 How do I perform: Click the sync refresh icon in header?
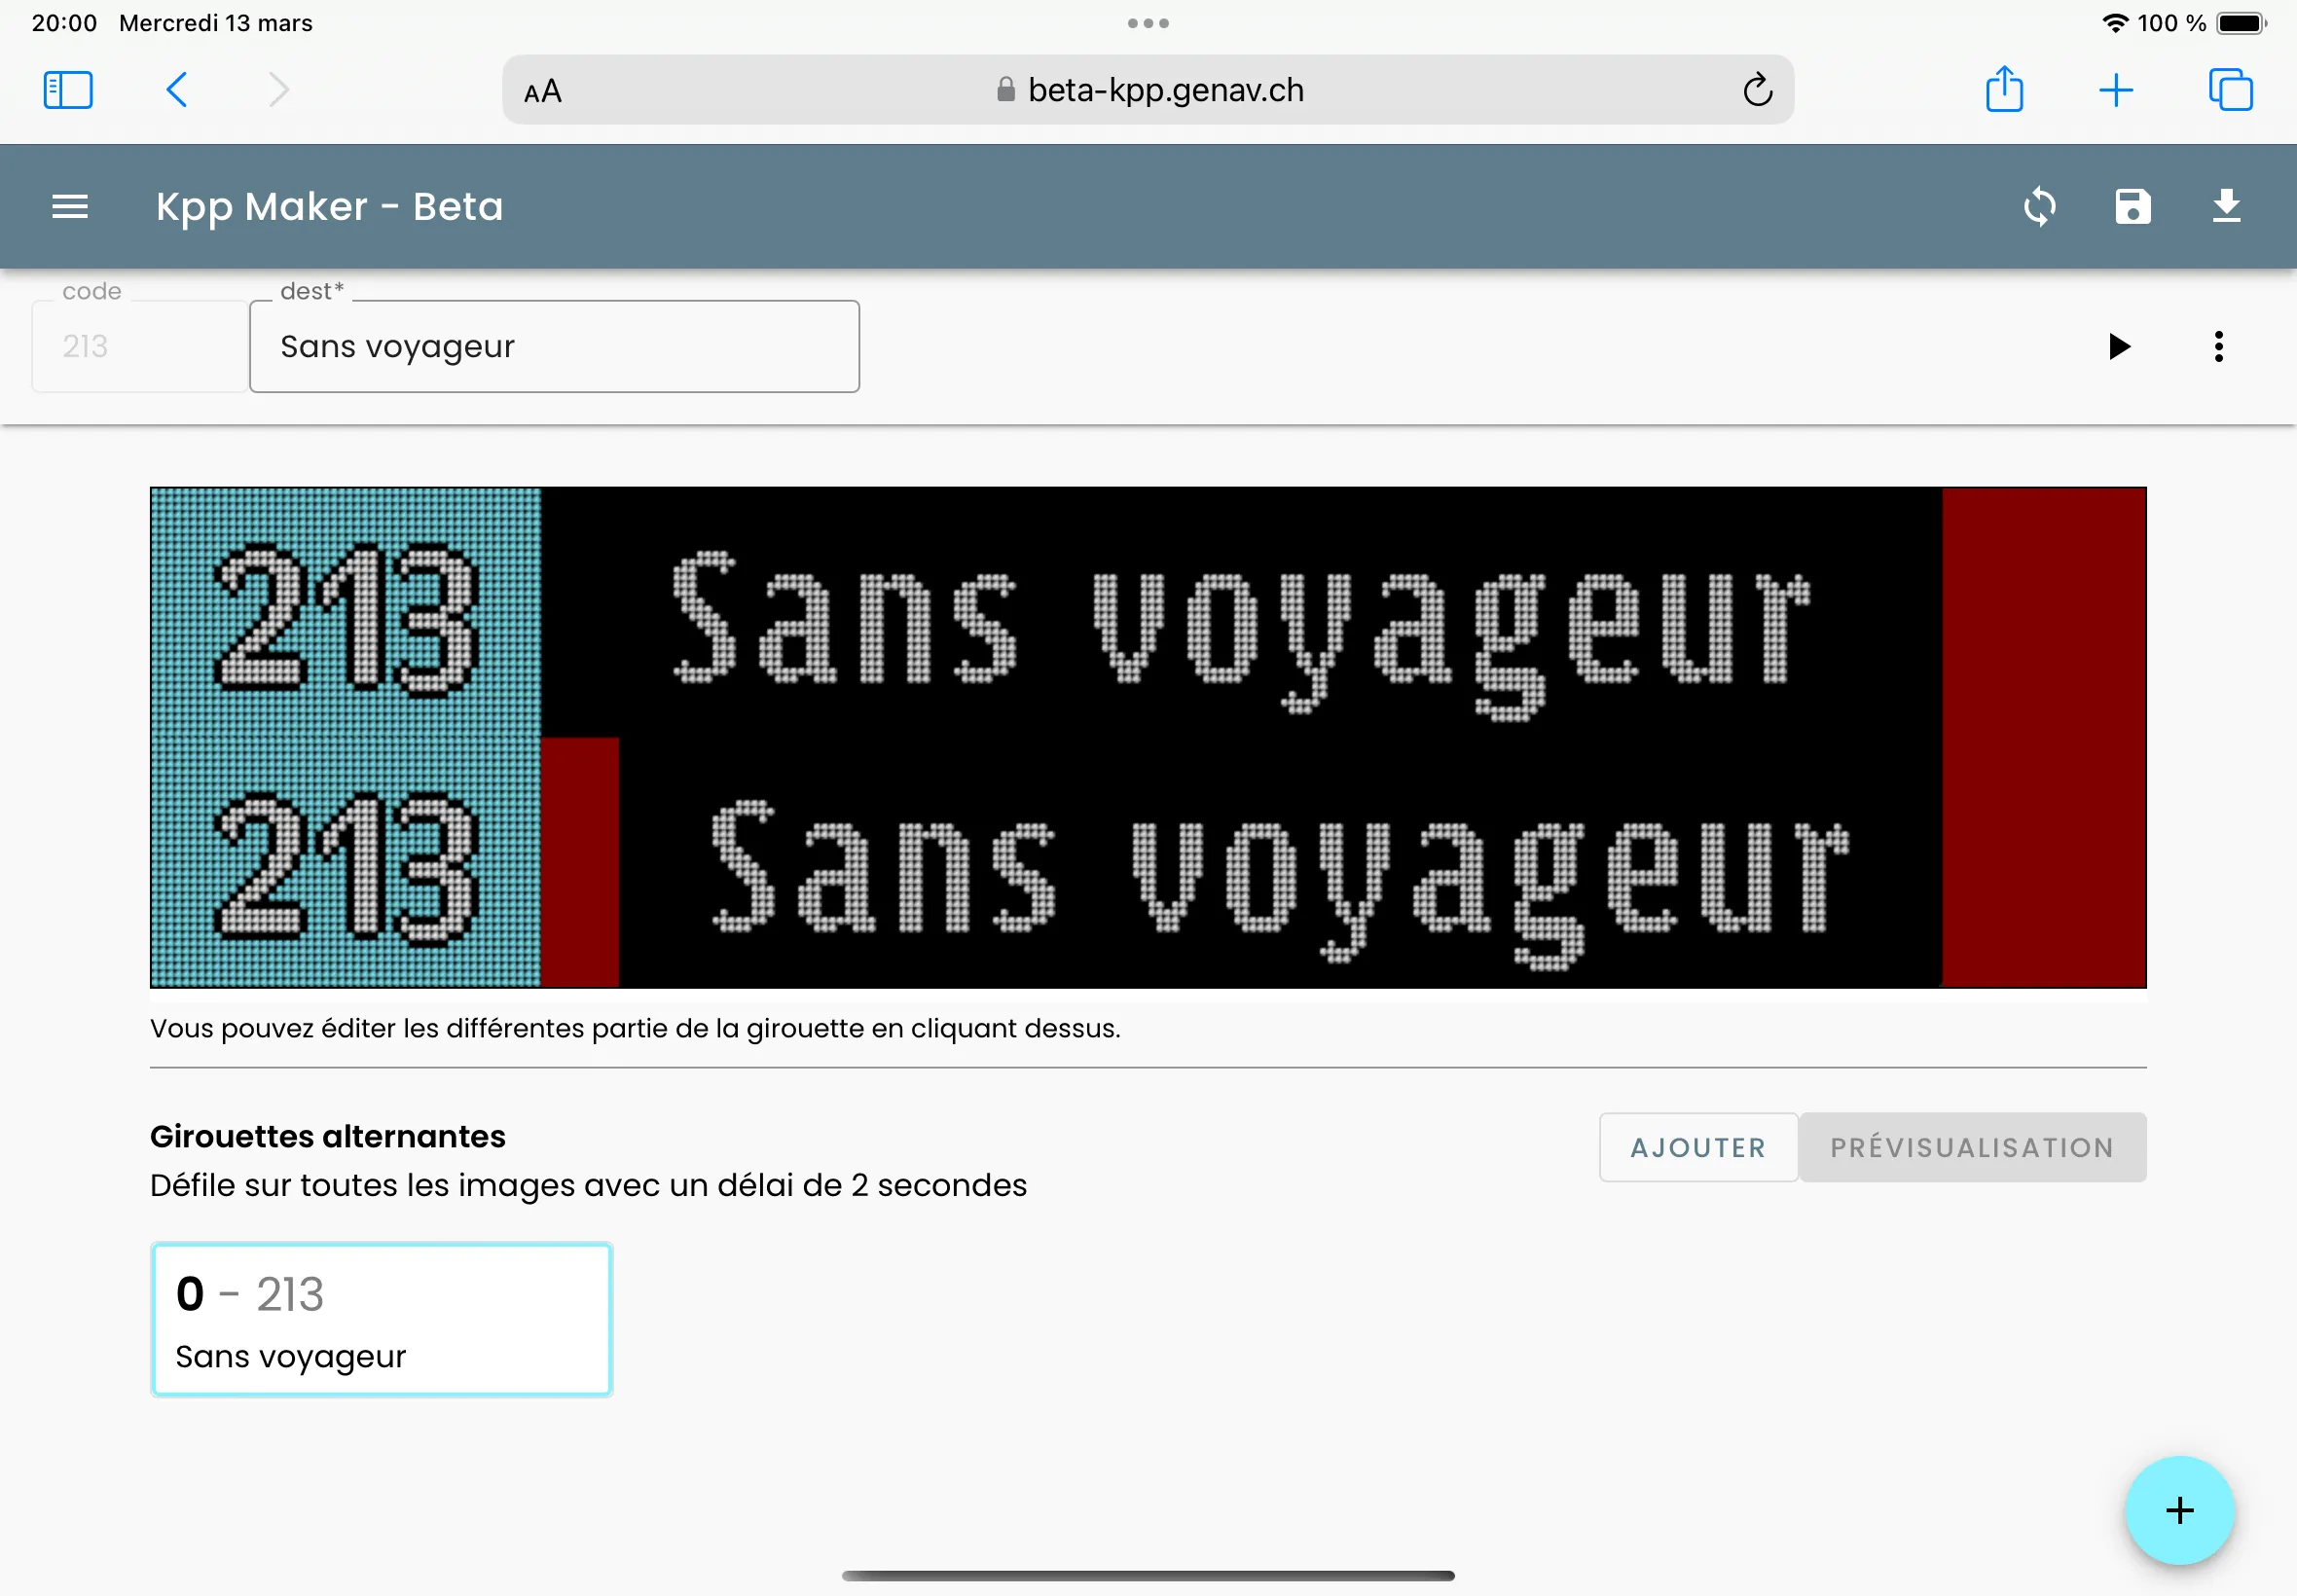click(x=2039, y=207)
